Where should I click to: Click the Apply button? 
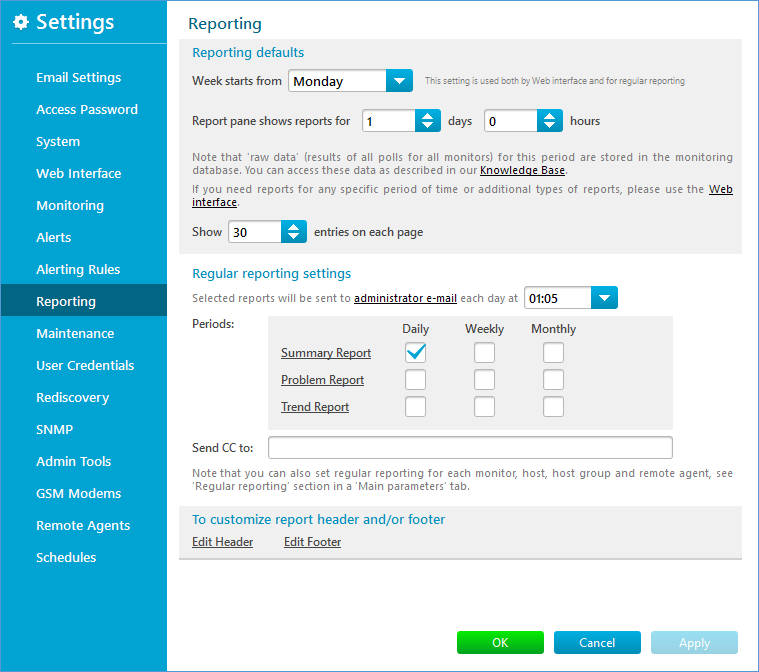tap(694, 642)
